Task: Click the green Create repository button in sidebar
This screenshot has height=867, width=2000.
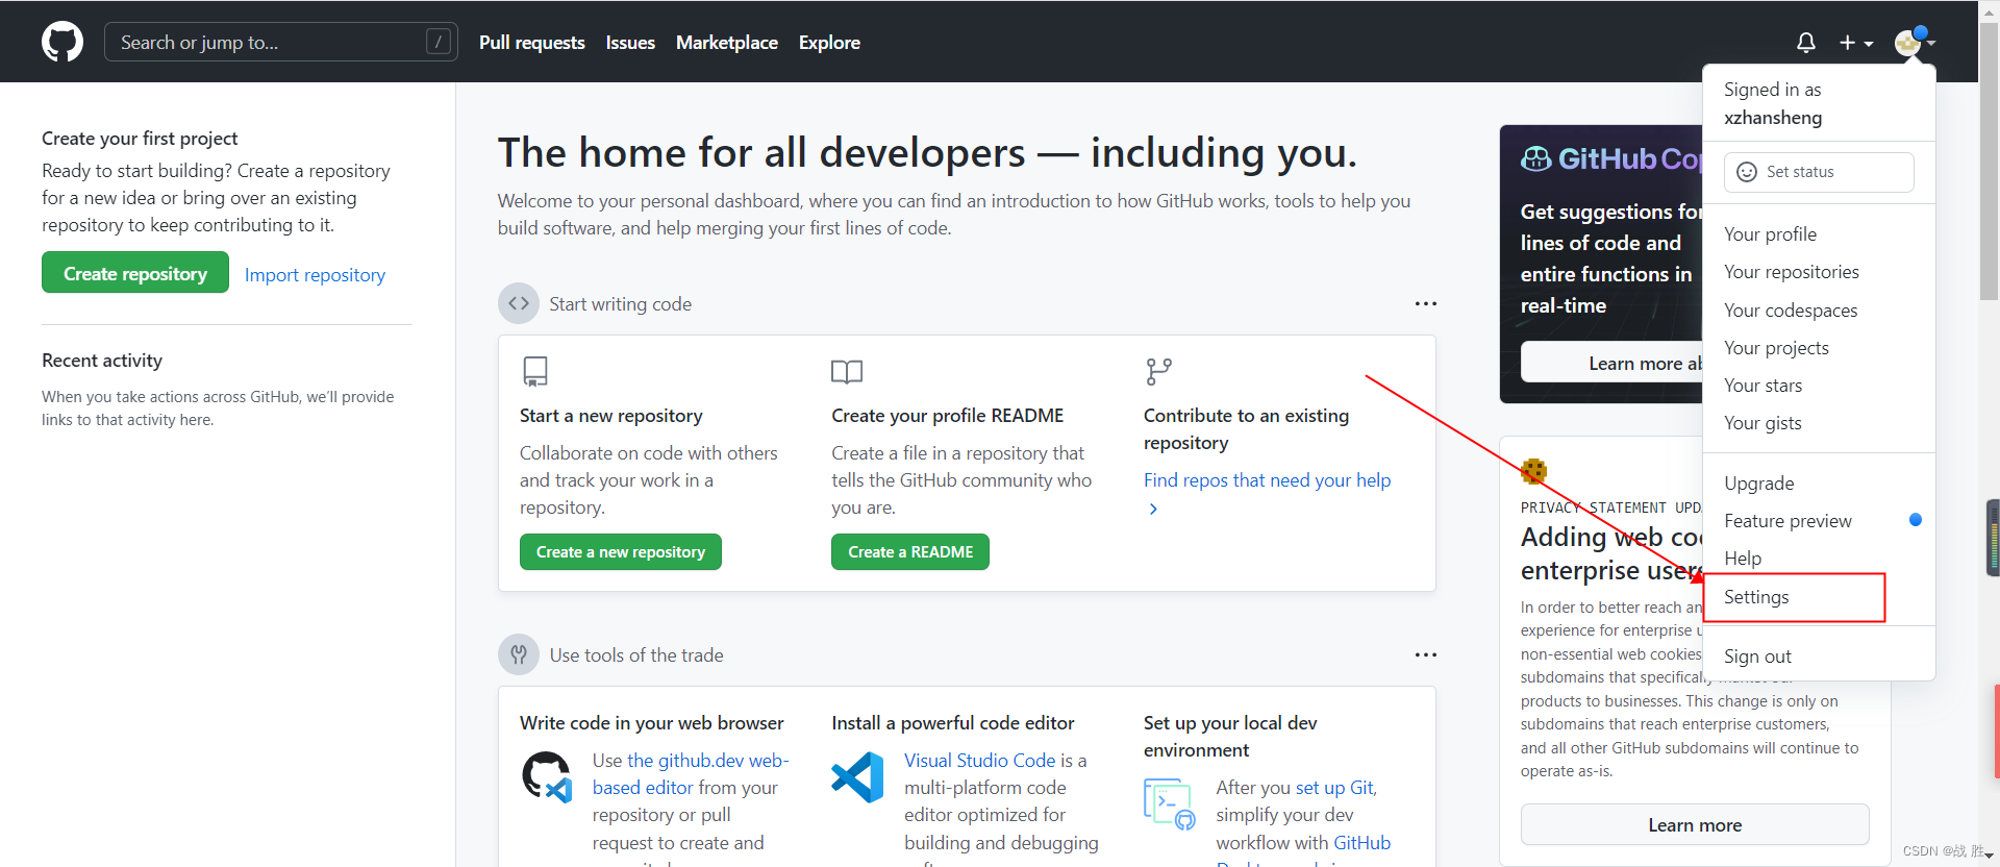Action: pyautogui.click(x=135, y=273)
